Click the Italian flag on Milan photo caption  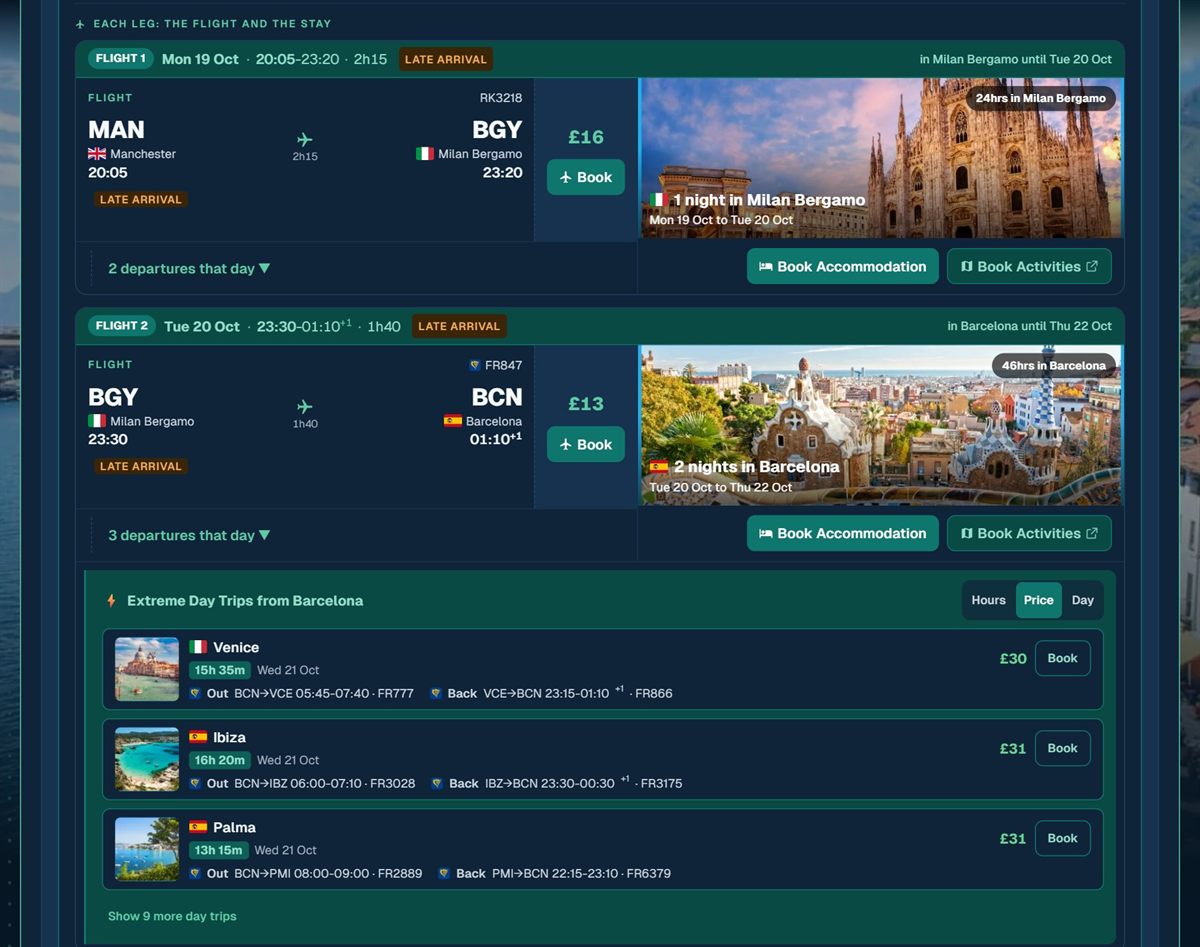[658, 200]
